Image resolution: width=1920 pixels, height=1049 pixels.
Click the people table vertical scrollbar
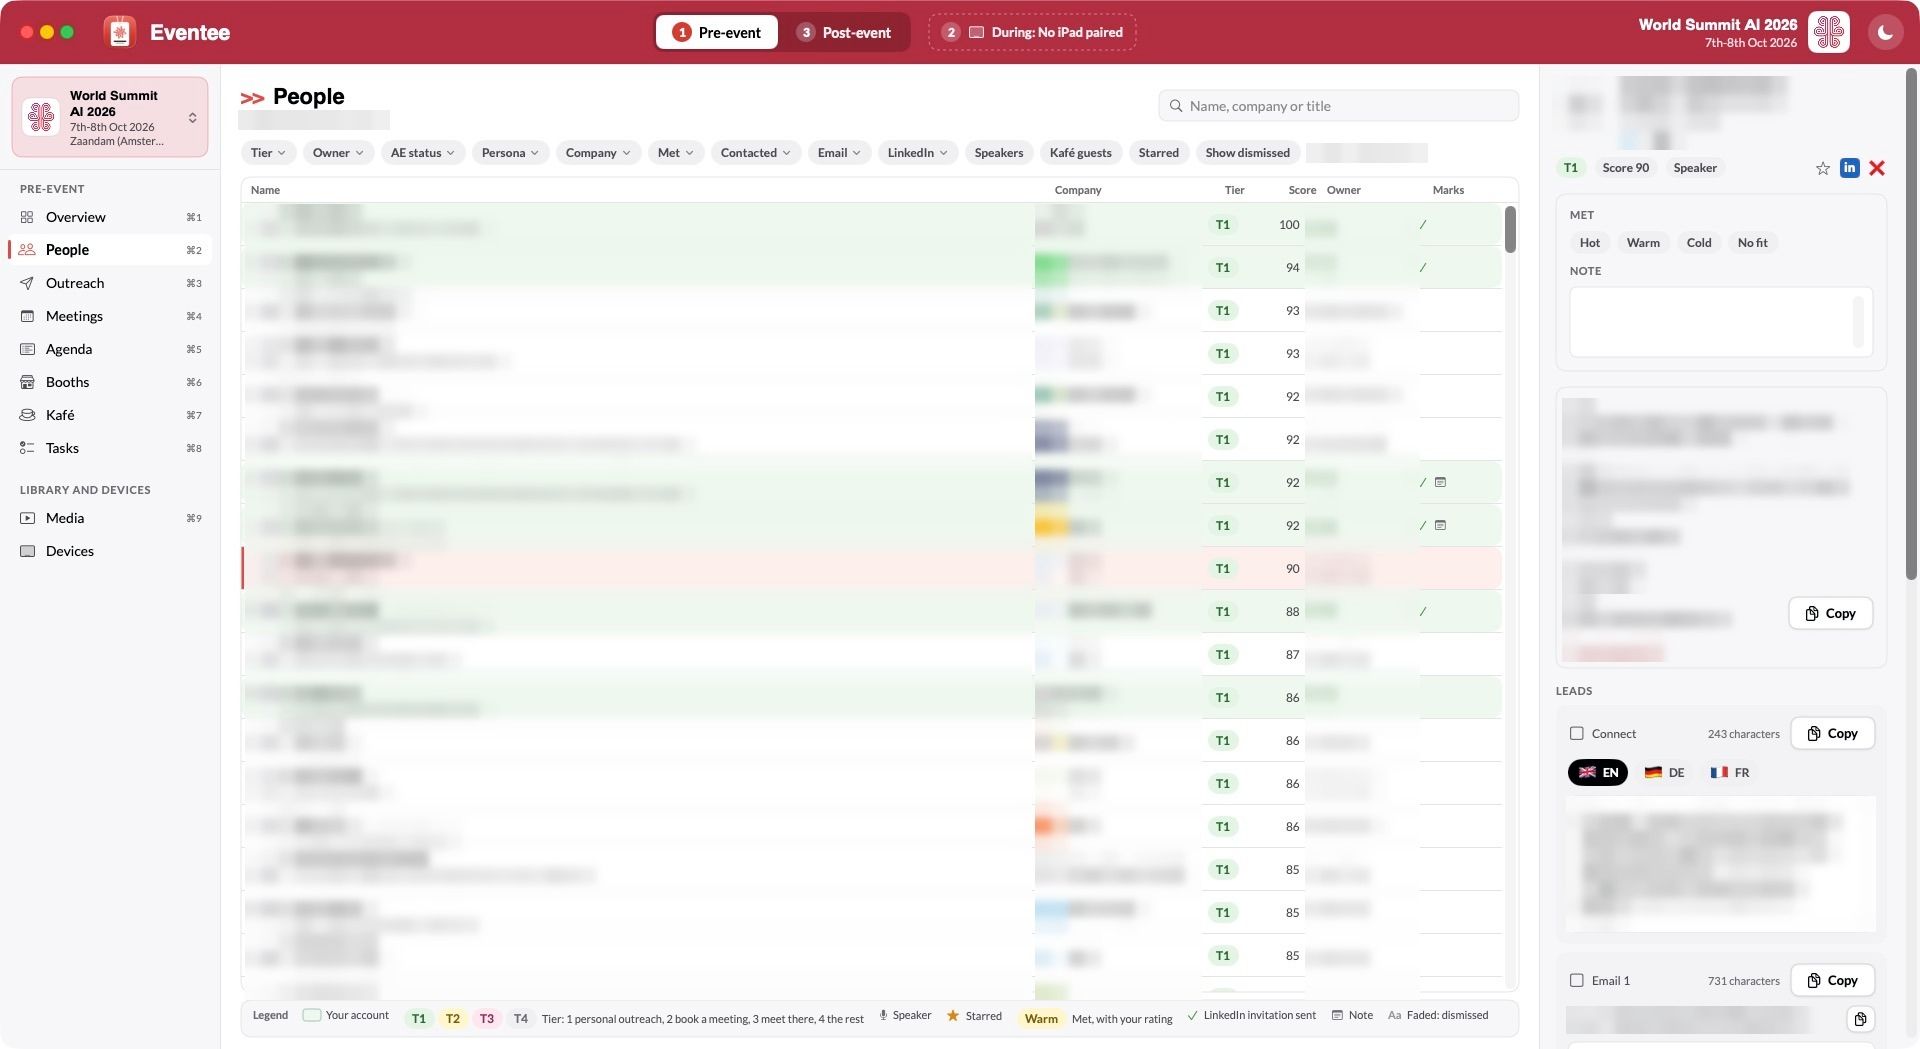click(x=1510, y=229)
